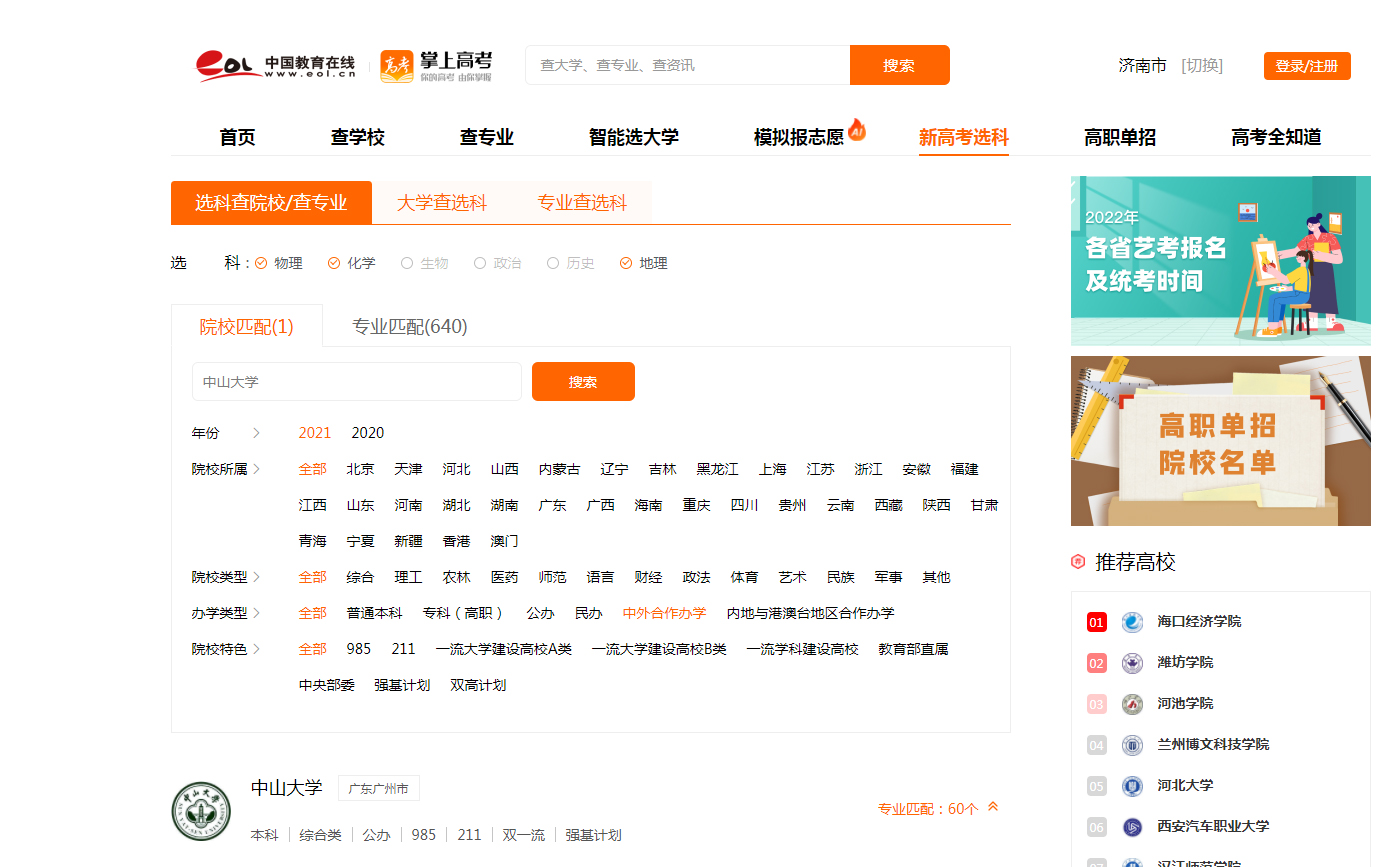Open the 专业匹配(640) tab
The image size is (1384, 867).
409,326
